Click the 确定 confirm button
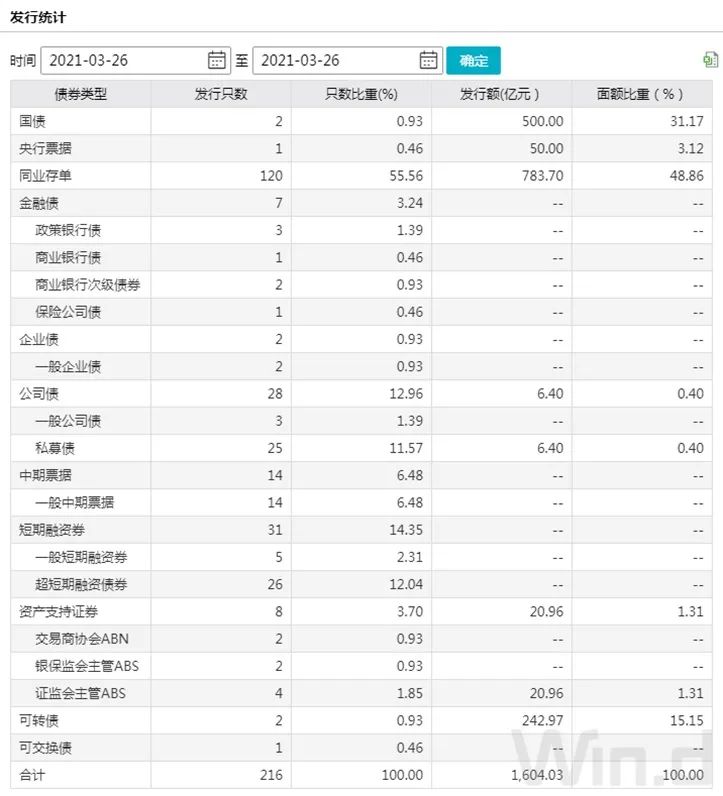Image resolution: width=723 pixels, height=796 pixels. [473, 60]
